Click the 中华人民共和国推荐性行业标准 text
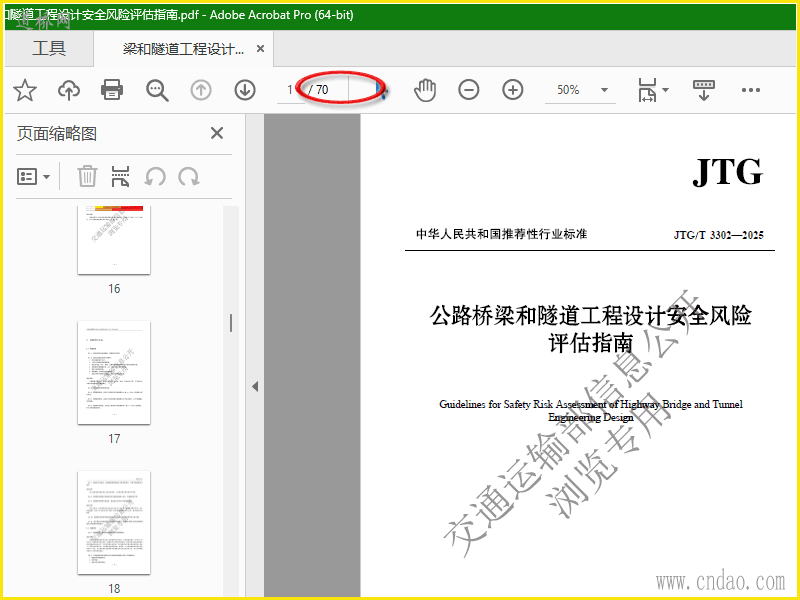800x600 pixels. [x=502, y=234]
